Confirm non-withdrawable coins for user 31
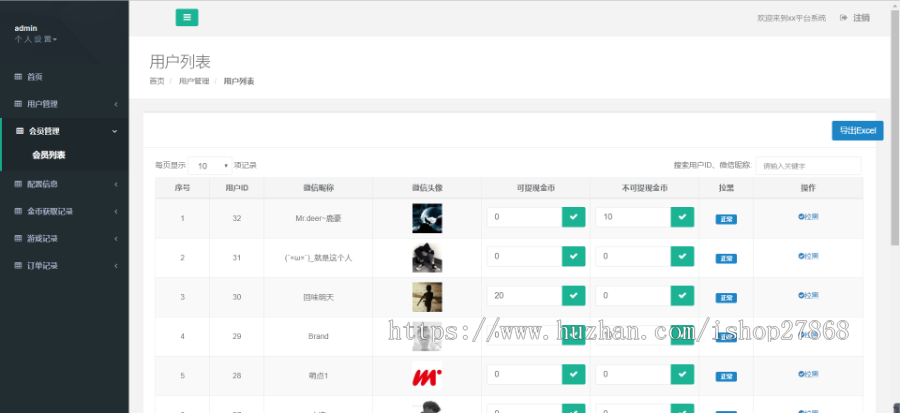This screenshot has width=900, height=413. [682, 256]
